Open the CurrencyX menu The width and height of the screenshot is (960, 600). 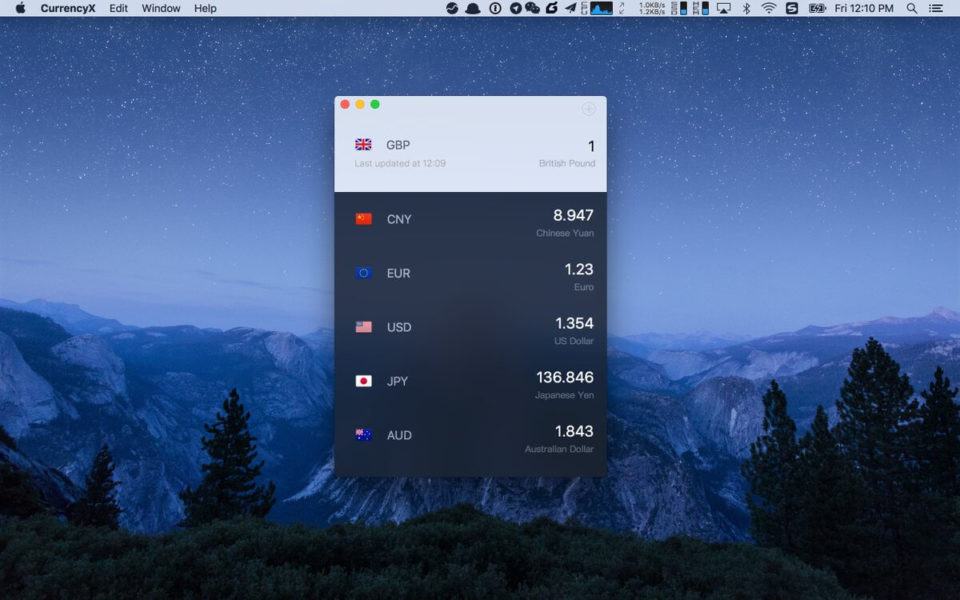[67, 8]
